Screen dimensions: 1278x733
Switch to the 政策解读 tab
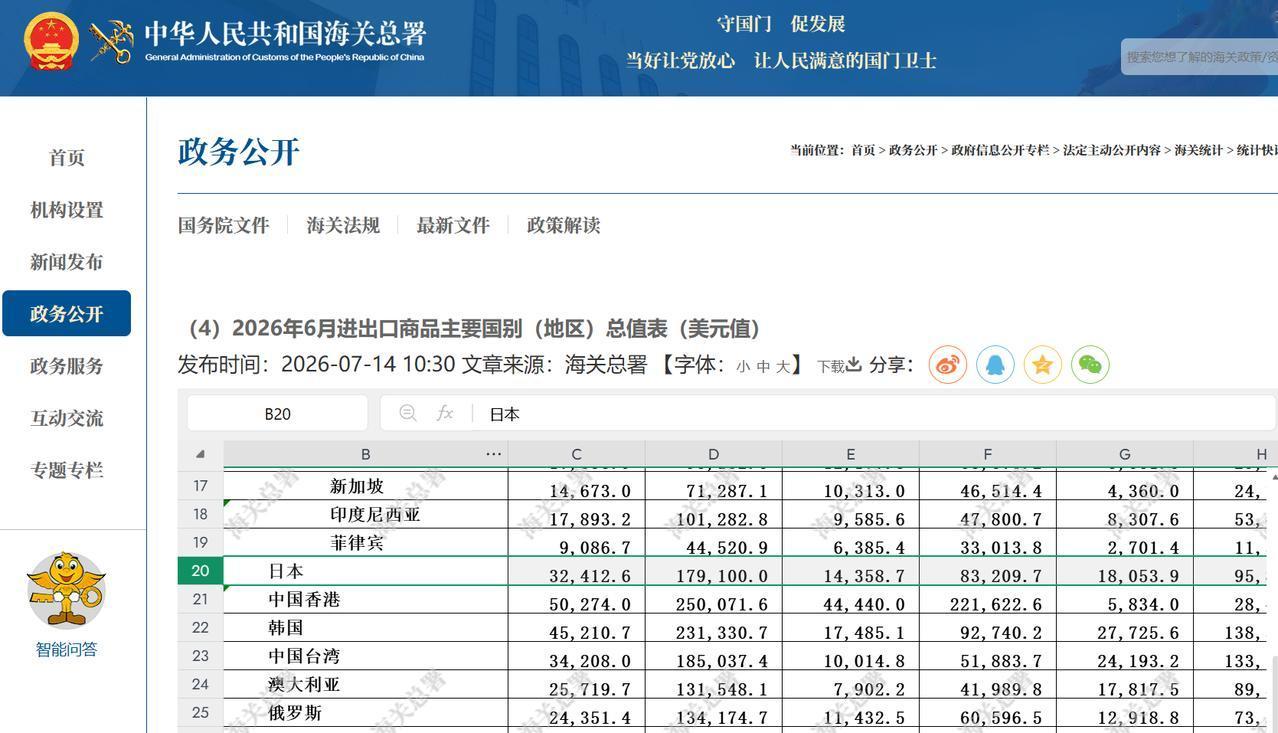click(x=563, y=225)
